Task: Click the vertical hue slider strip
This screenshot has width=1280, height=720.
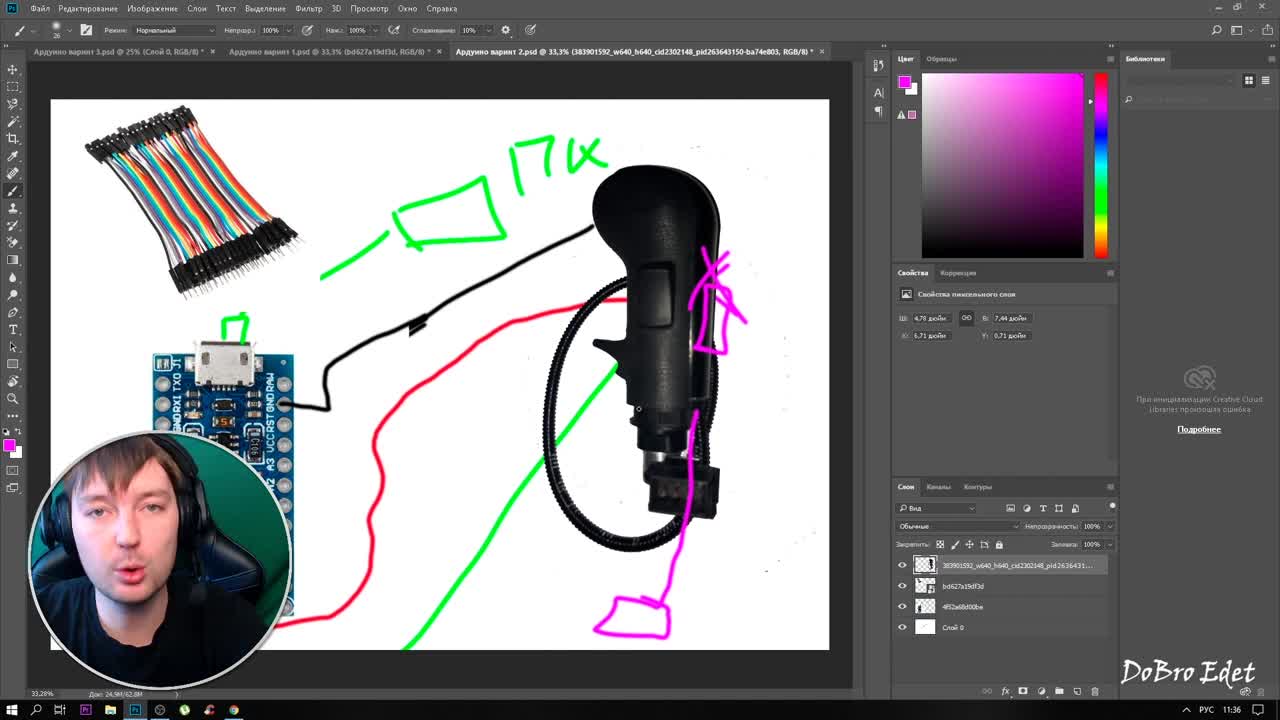Action: (1100, 165)
